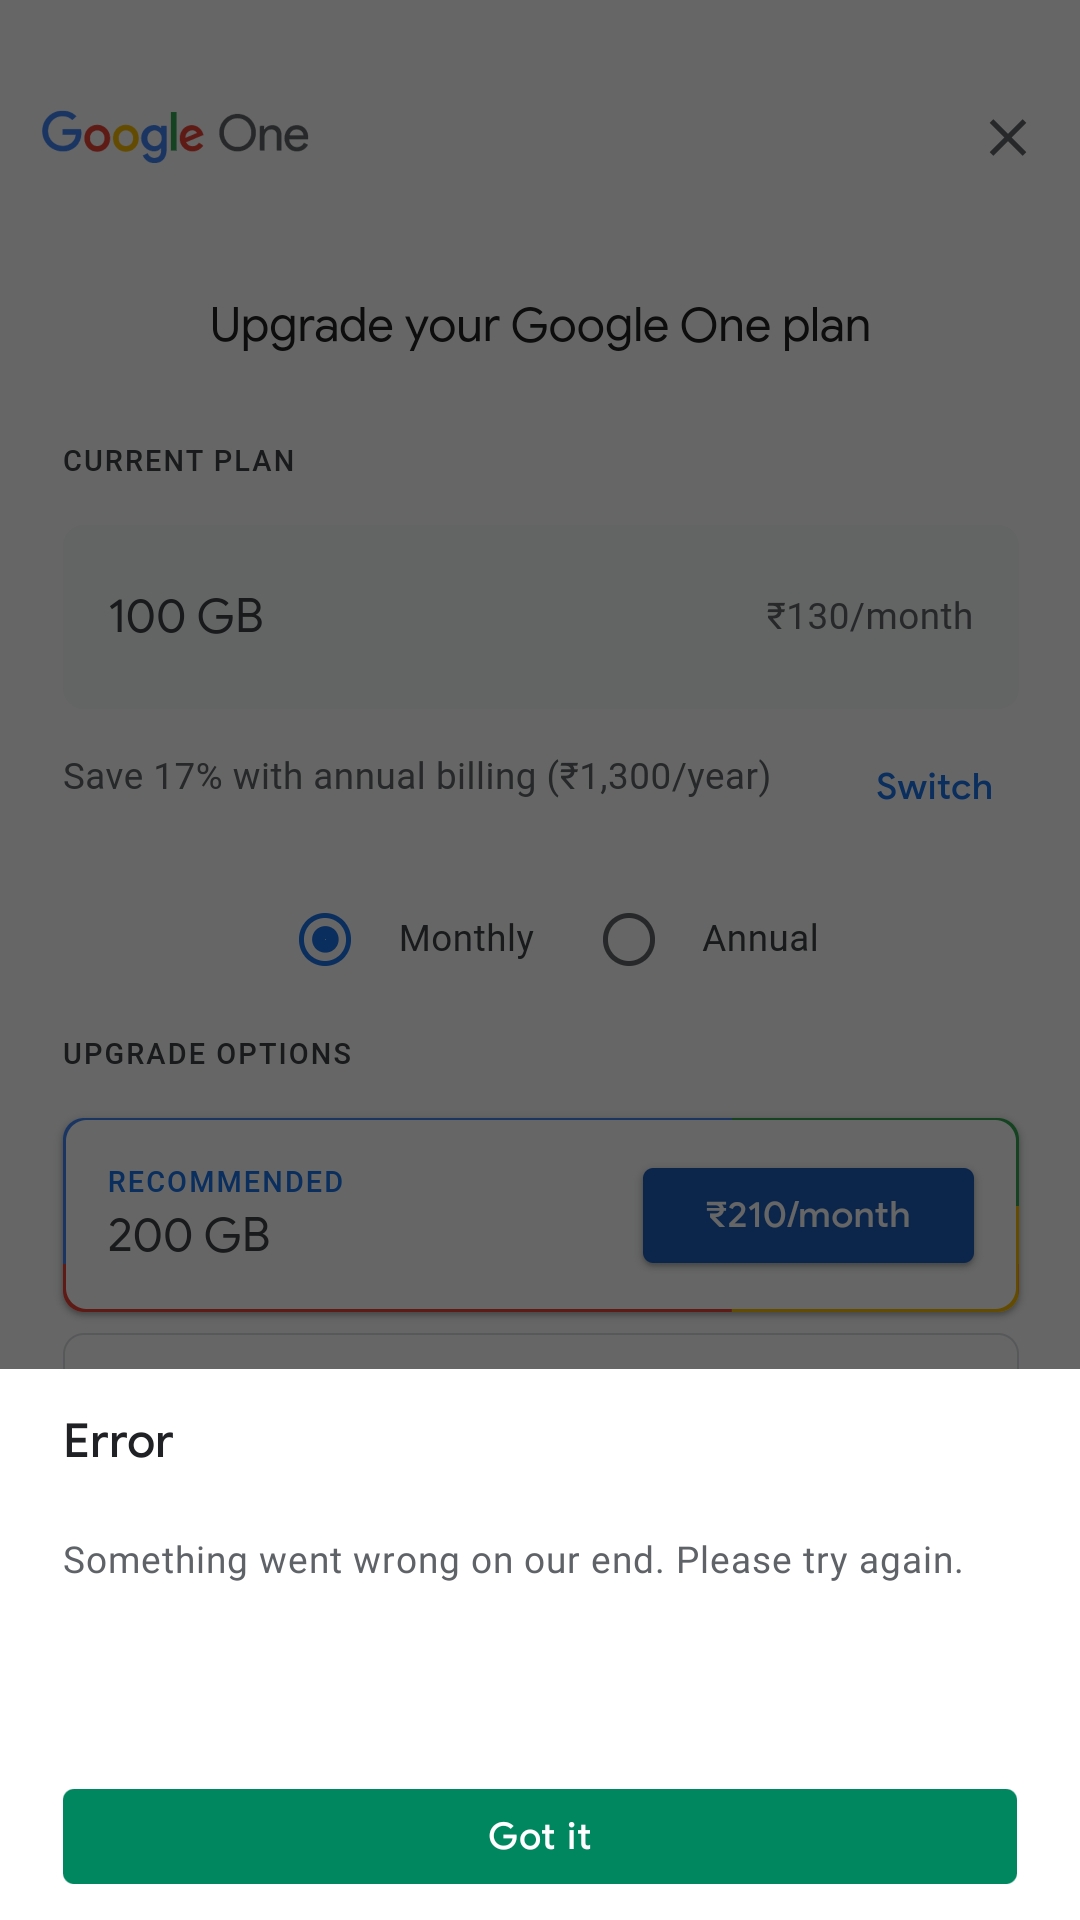
Task: Tap the Error dialog heading
Action: click(x=119, y=1441)
